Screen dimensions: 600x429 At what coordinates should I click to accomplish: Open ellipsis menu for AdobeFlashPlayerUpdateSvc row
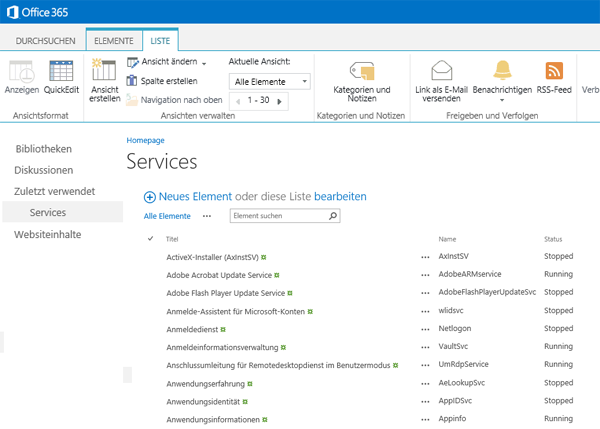click(x=425, y=293)
